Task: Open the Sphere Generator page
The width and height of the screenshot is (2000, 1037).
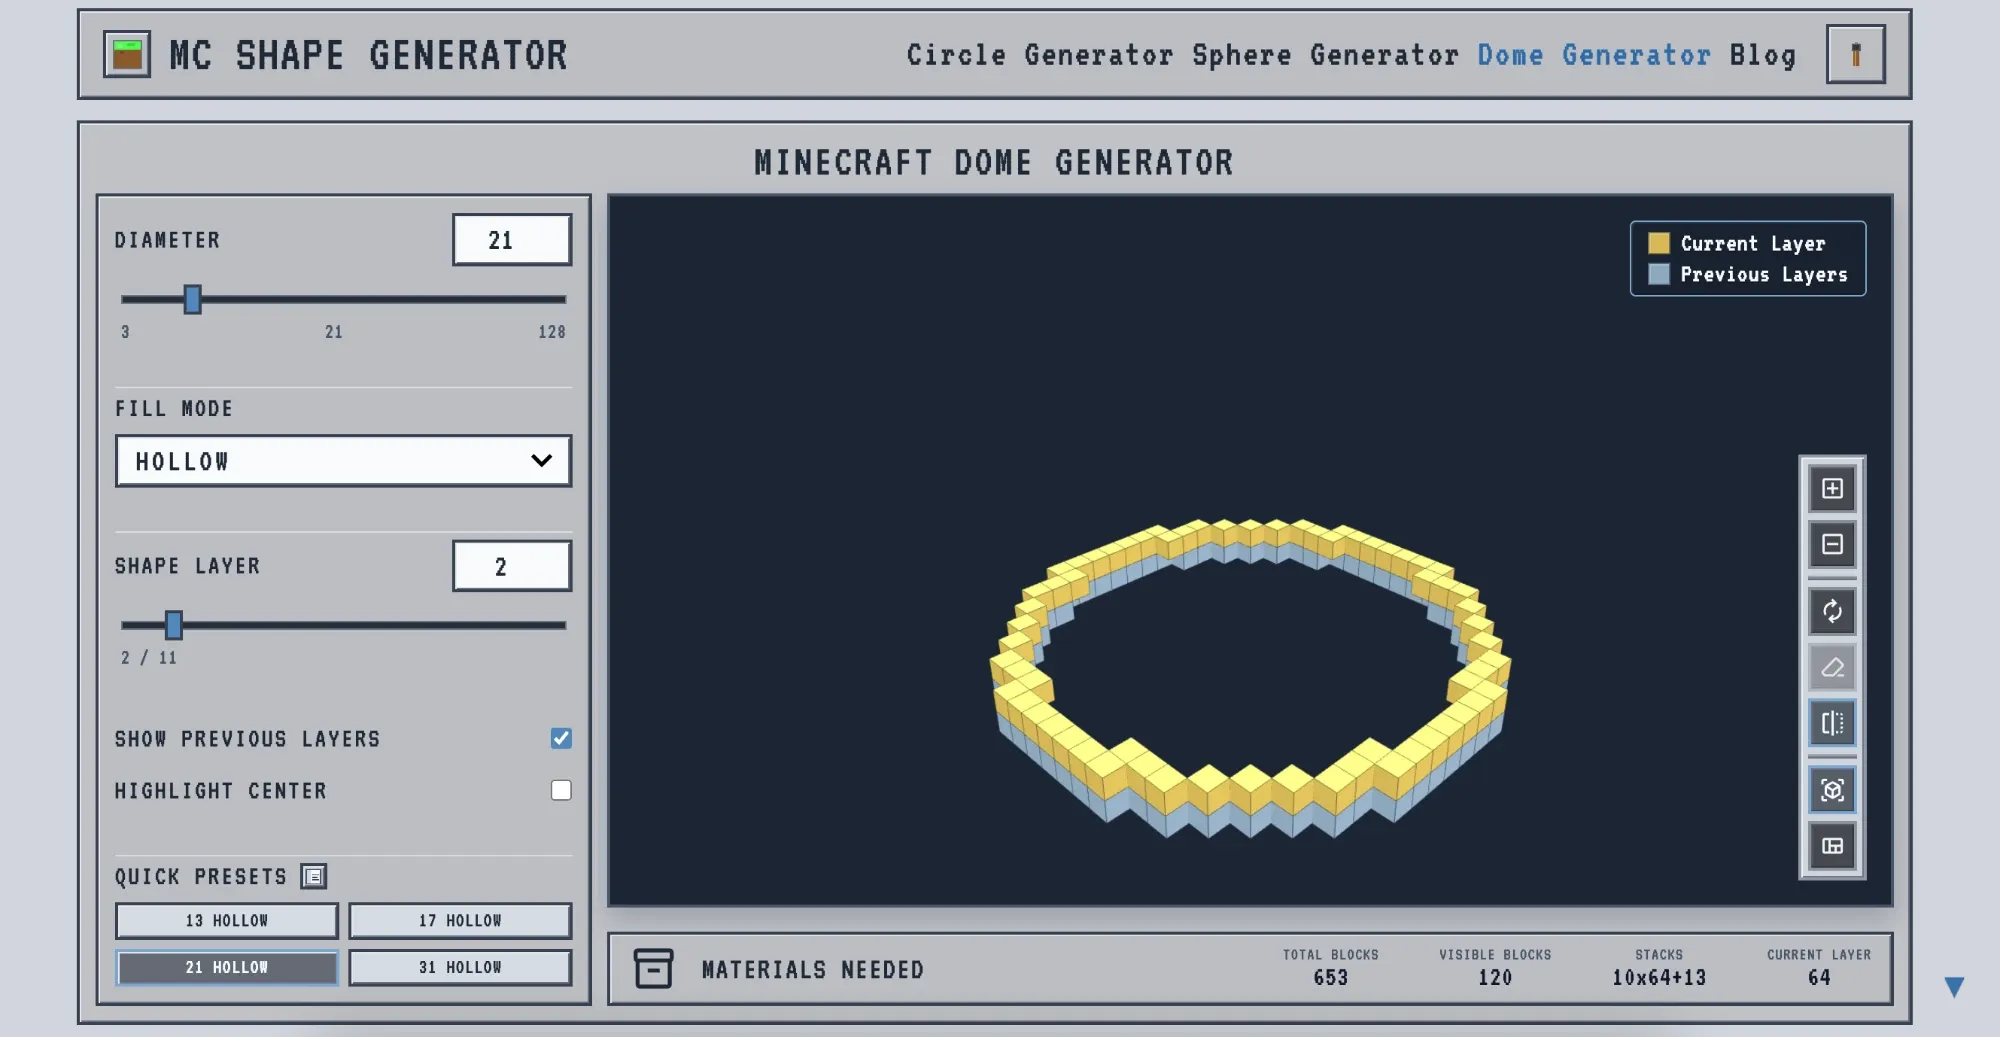Action: click(1325, 55)
